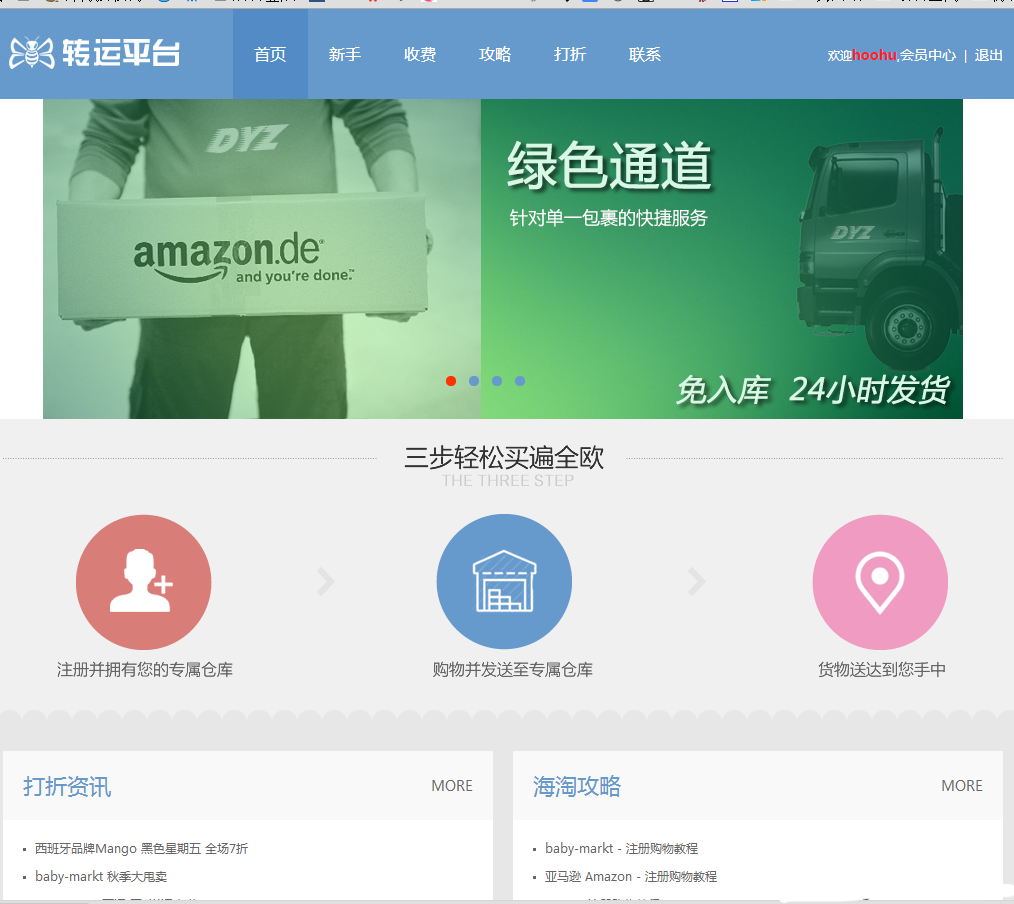This screenshot has height=904, width=1014.
Task: Open 西班牙品牌Mango 黑色星期五 article
Action: click(142, 848)
